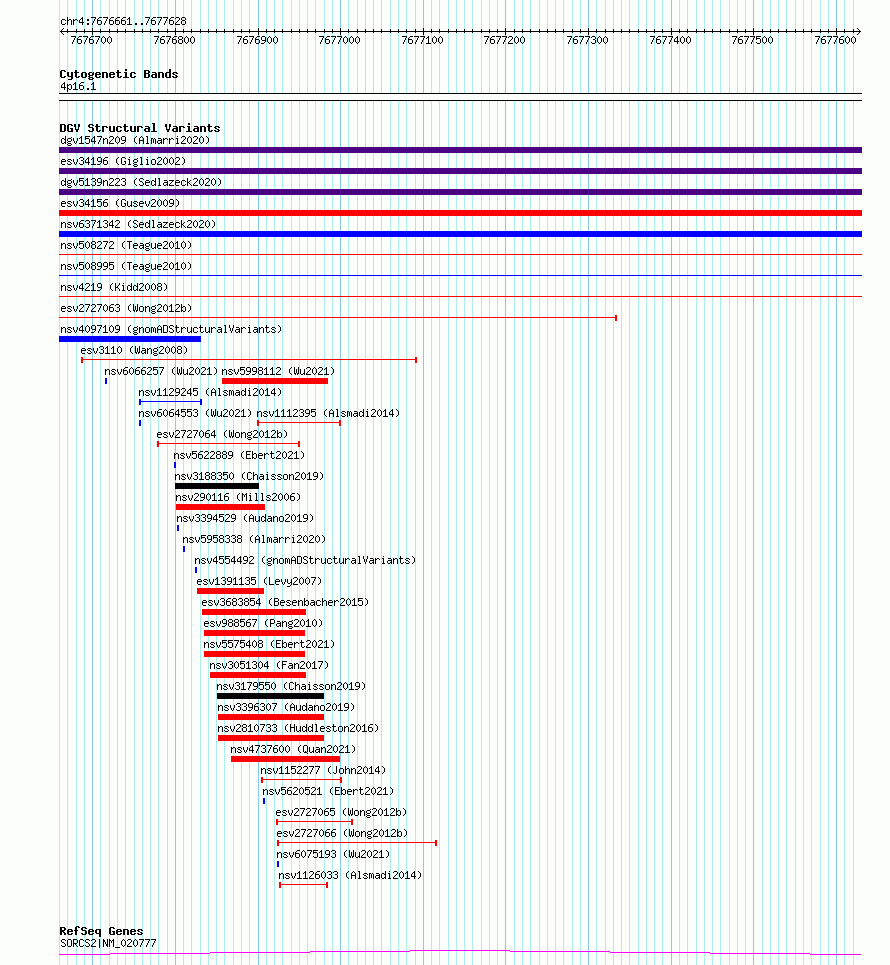Open nsv290116 (Mills2006) variant
Image resolution: width=890 pixels, height=965 pixels.
238,497
